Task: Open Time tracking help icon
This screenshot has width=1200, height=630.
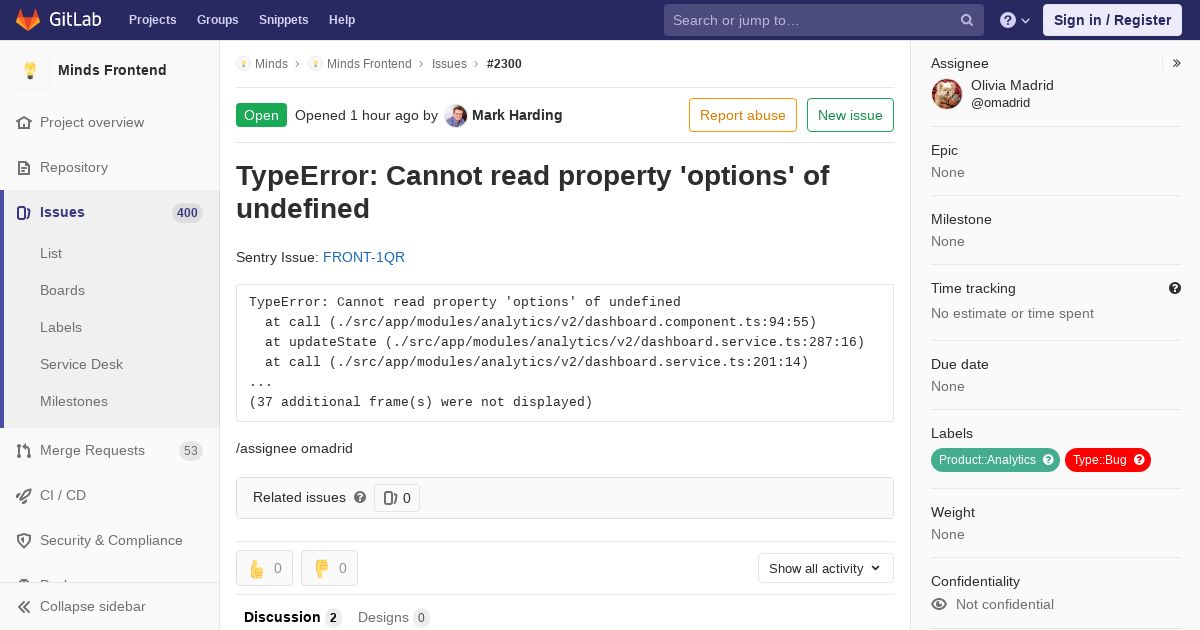Action: (x=1175, y=288)
